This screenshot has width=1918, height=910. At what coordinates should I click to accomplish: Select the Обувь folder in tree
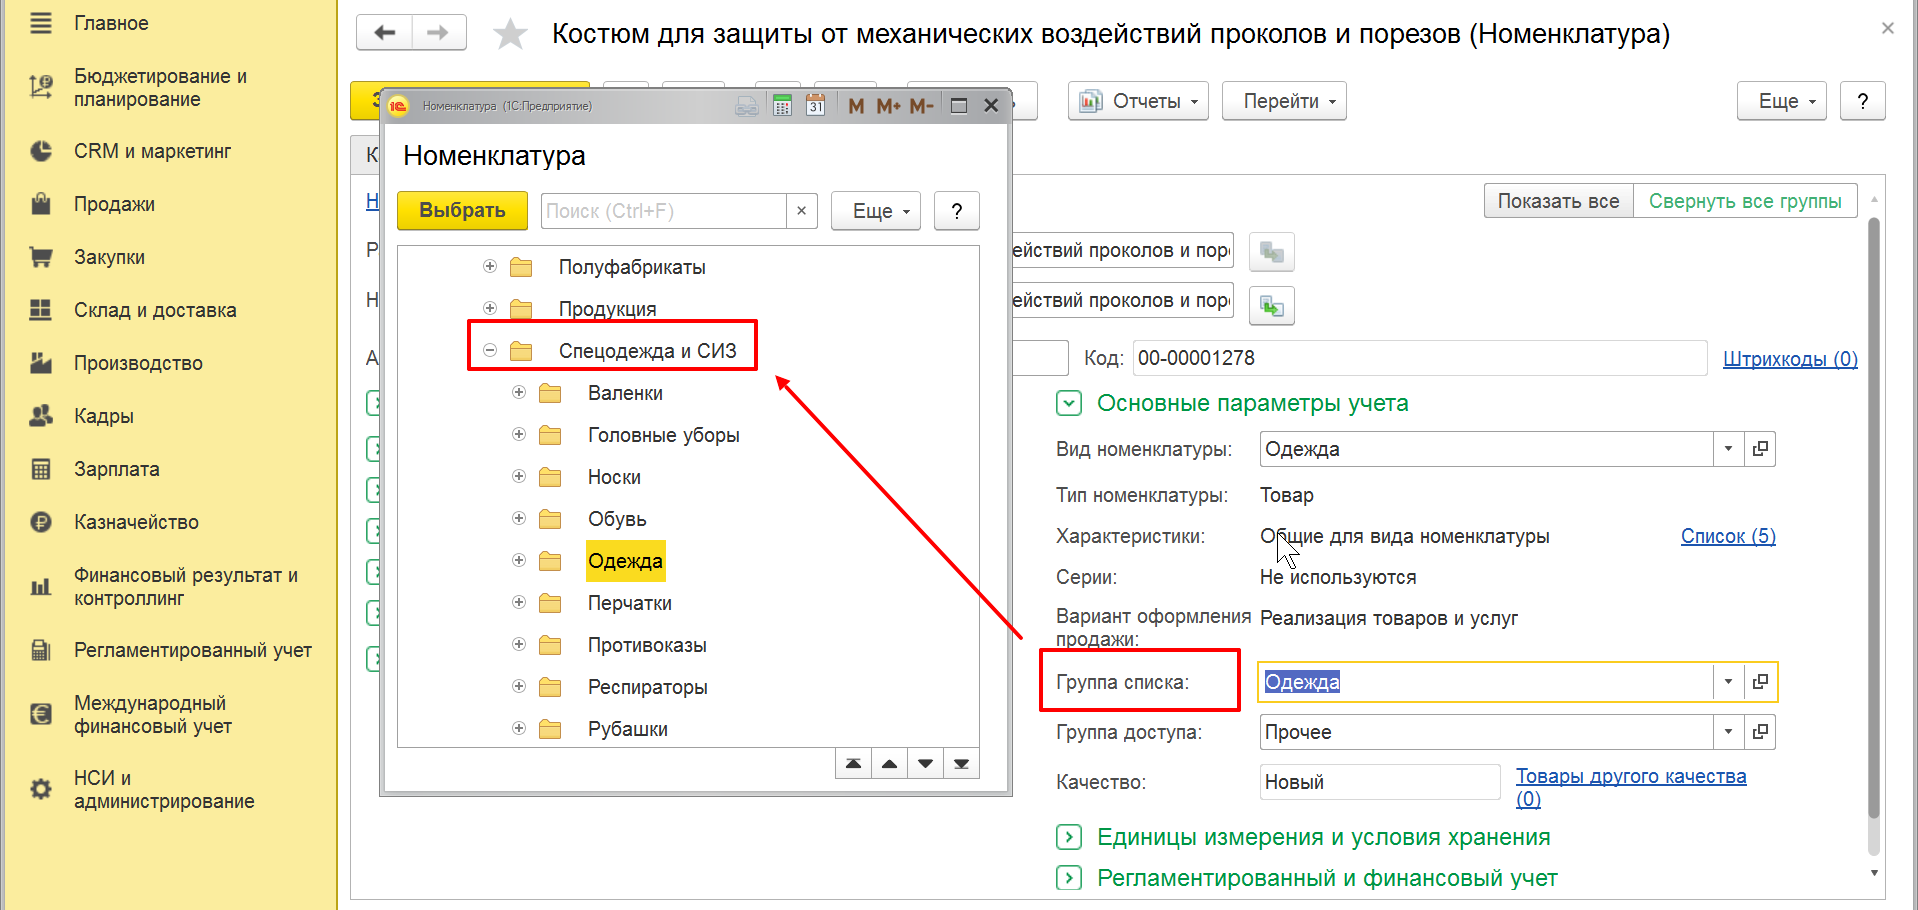617,519
